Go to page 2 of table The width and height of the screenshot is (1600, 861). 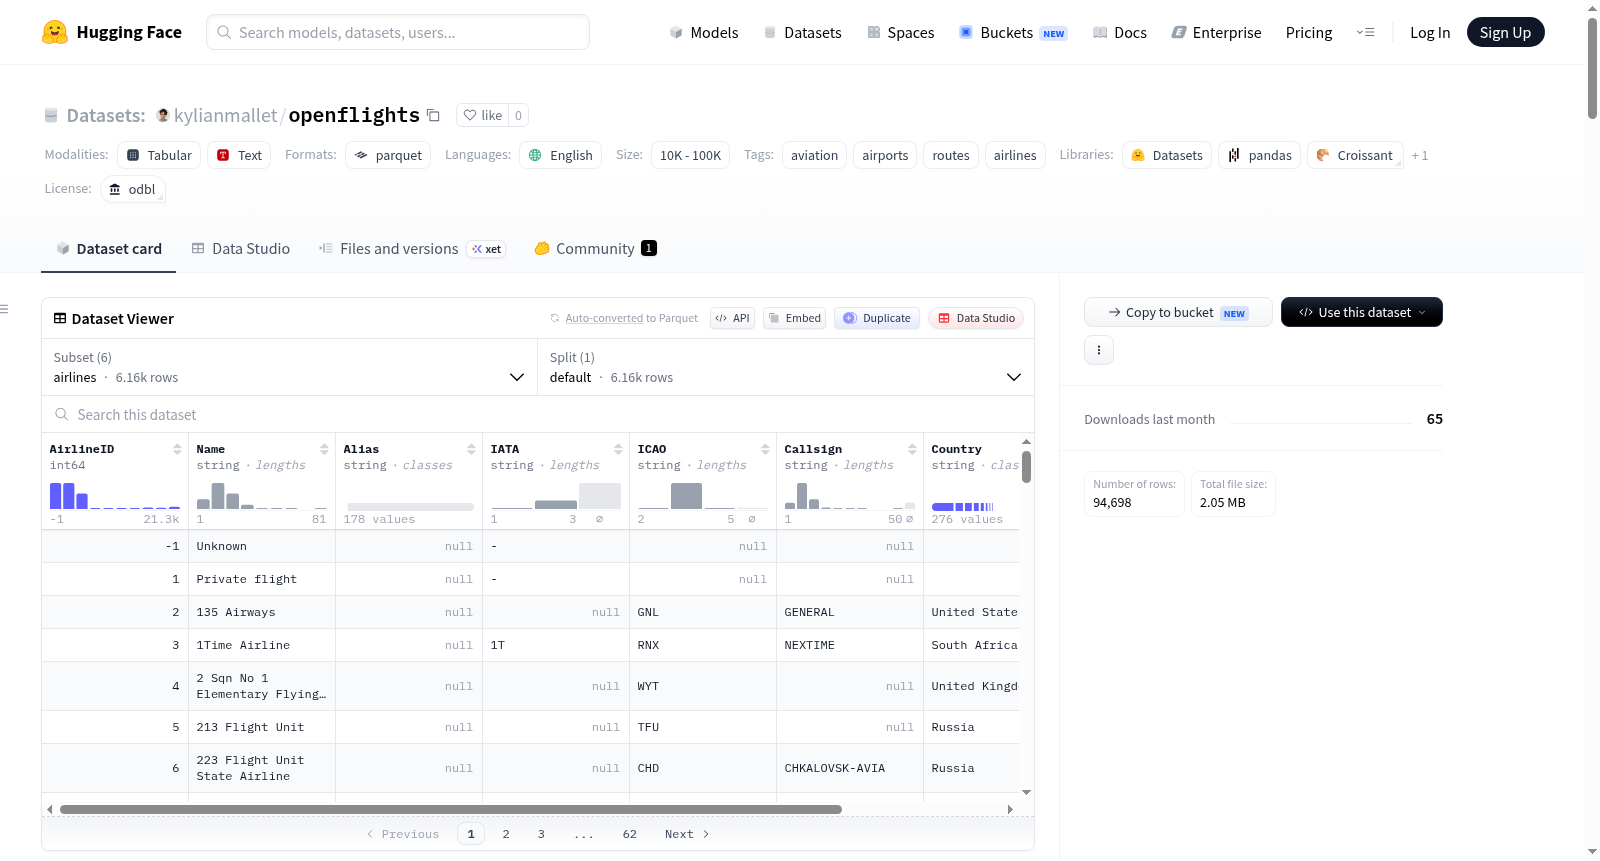point(506,834)
